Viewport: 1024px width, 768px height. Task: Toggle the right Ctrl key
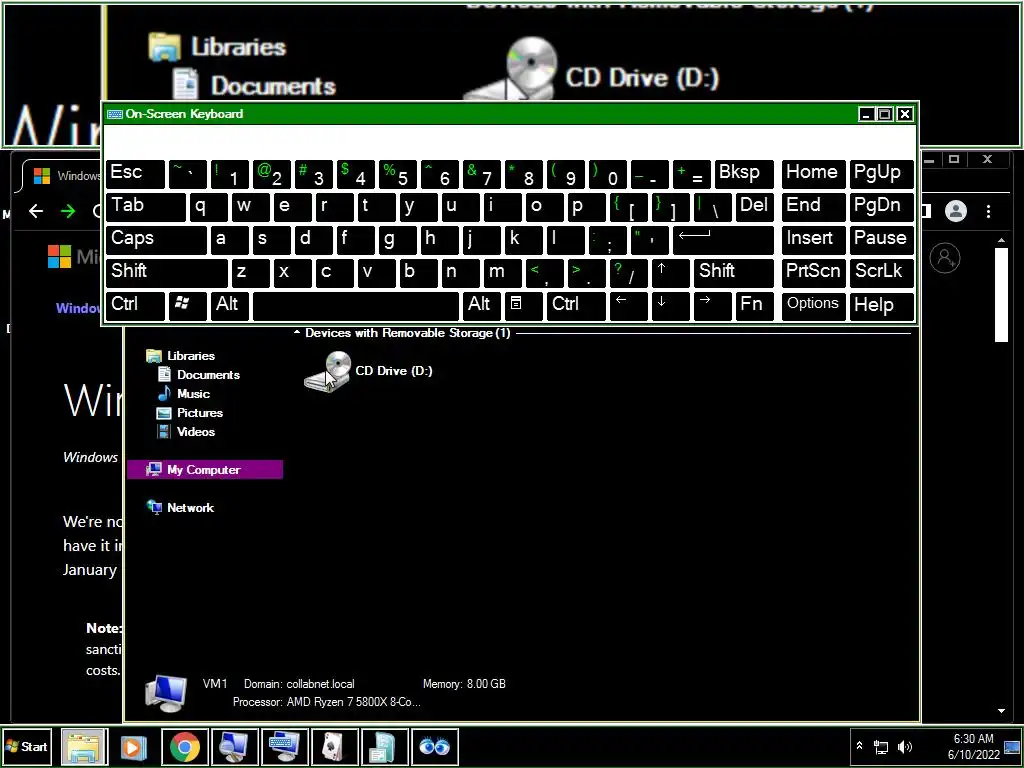576,306
